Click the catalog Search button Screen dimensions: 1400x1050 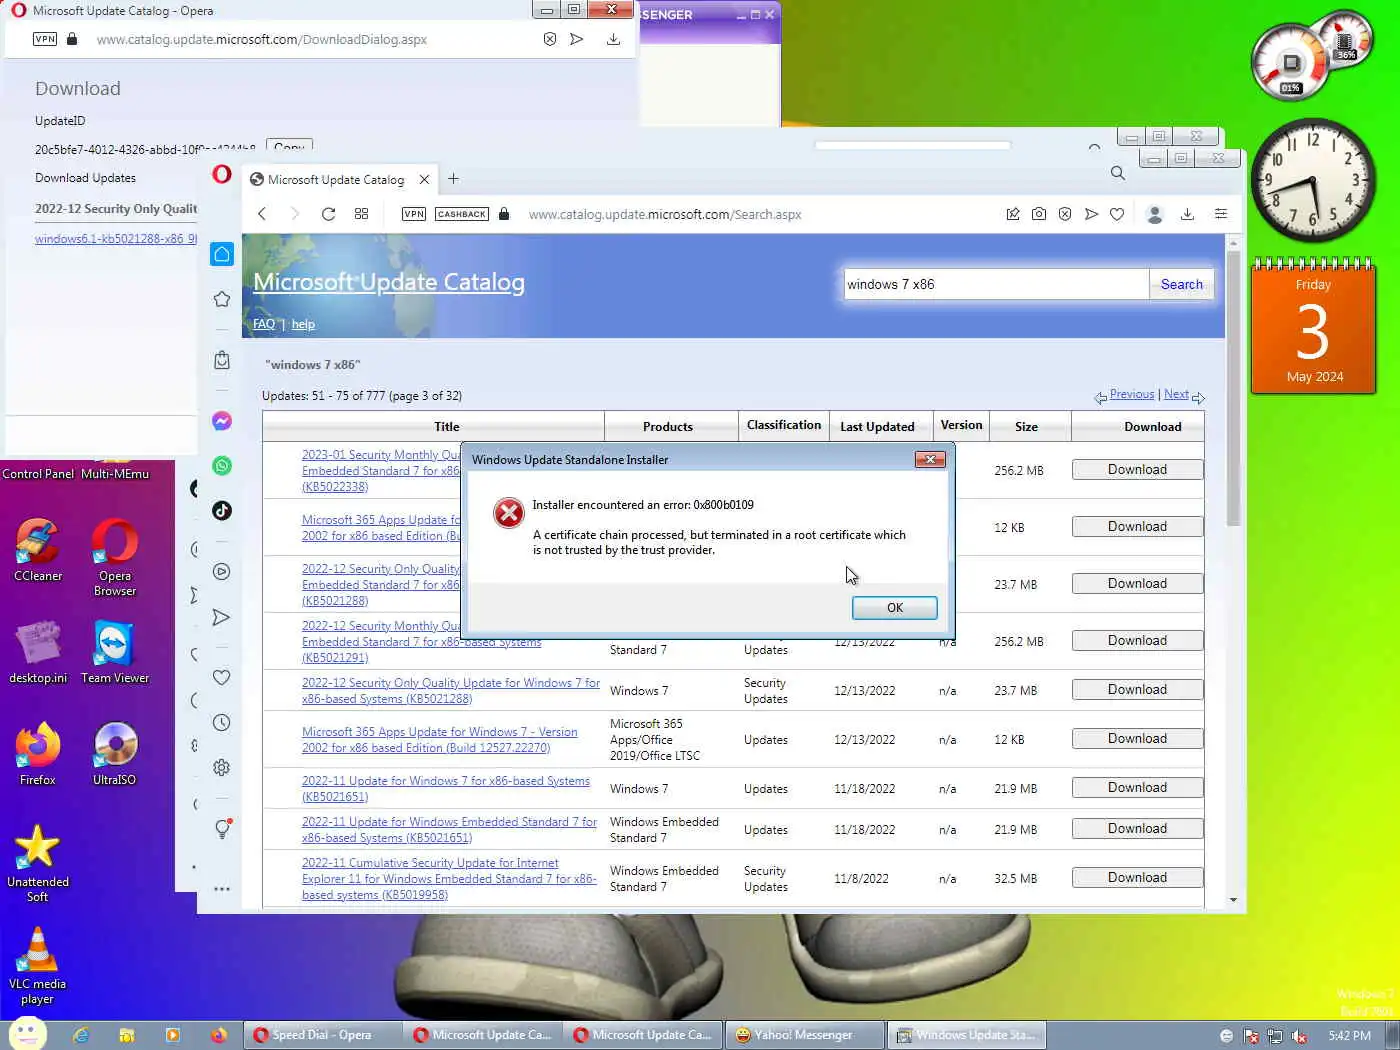coord(1181,284)
